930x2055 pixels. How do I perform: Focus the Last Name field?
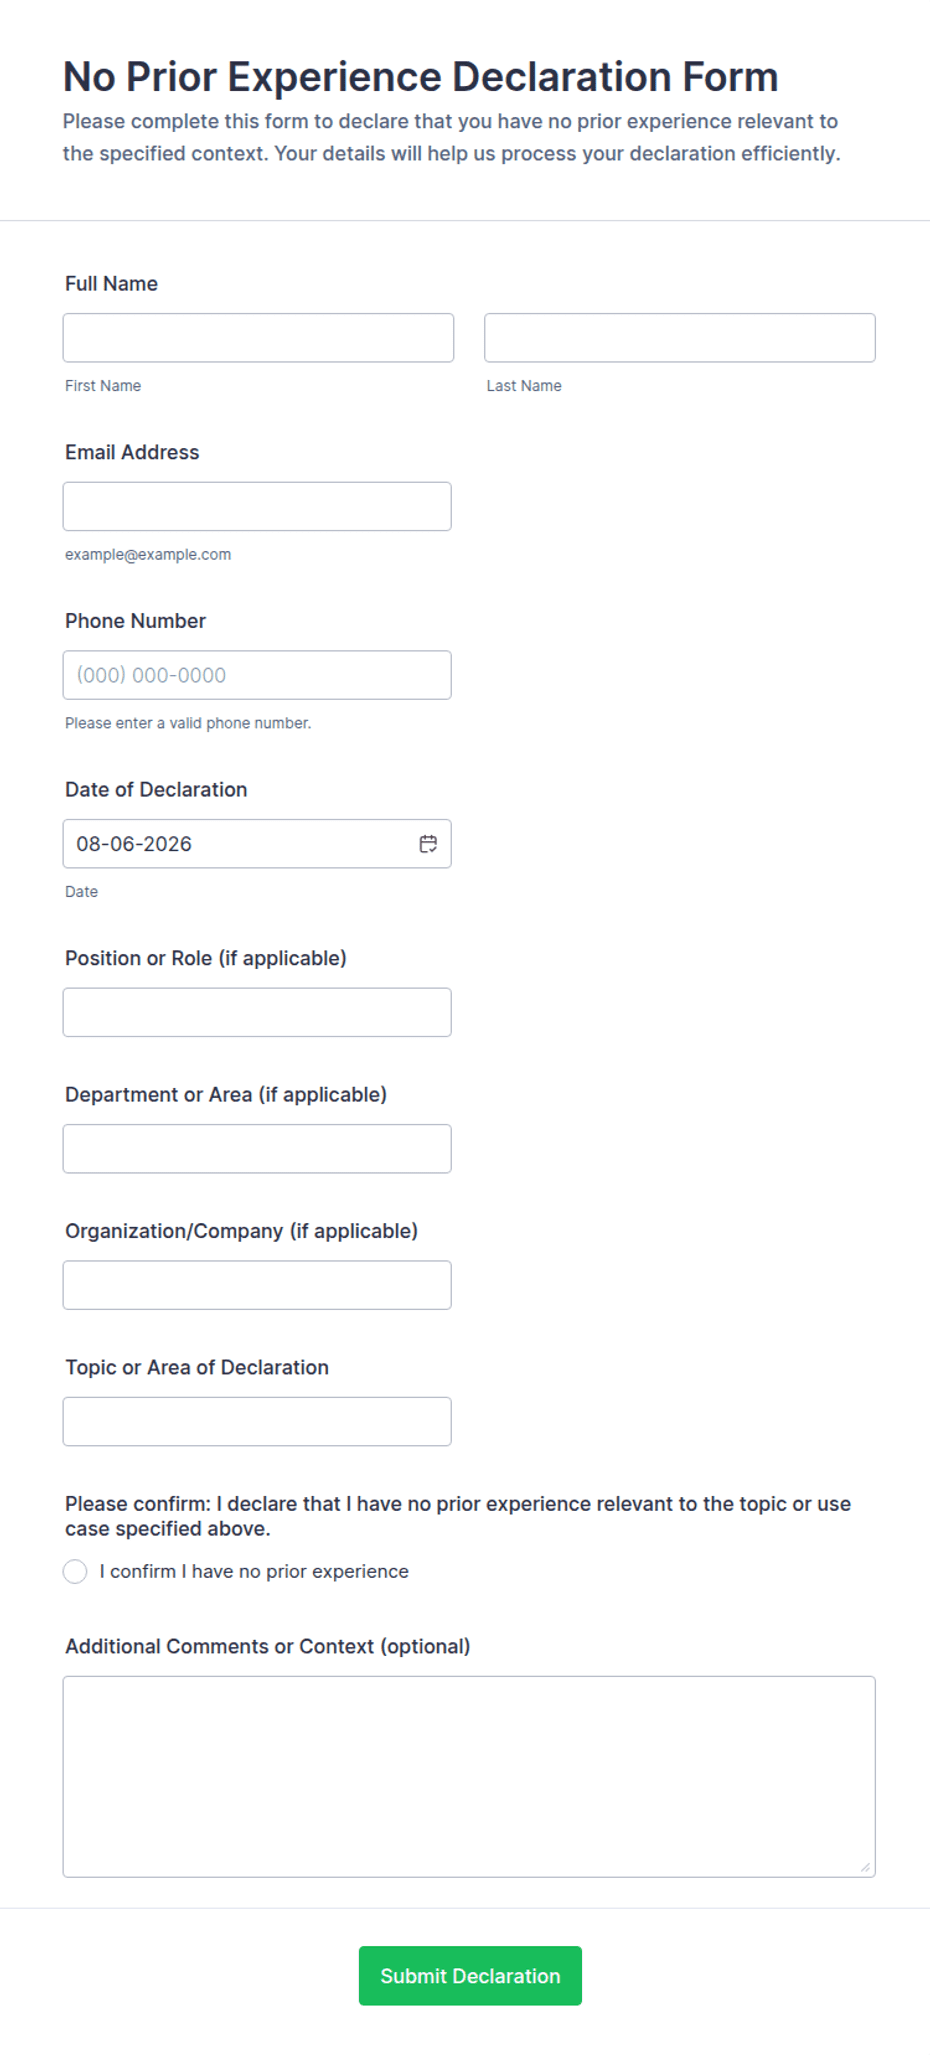(680, 338)
